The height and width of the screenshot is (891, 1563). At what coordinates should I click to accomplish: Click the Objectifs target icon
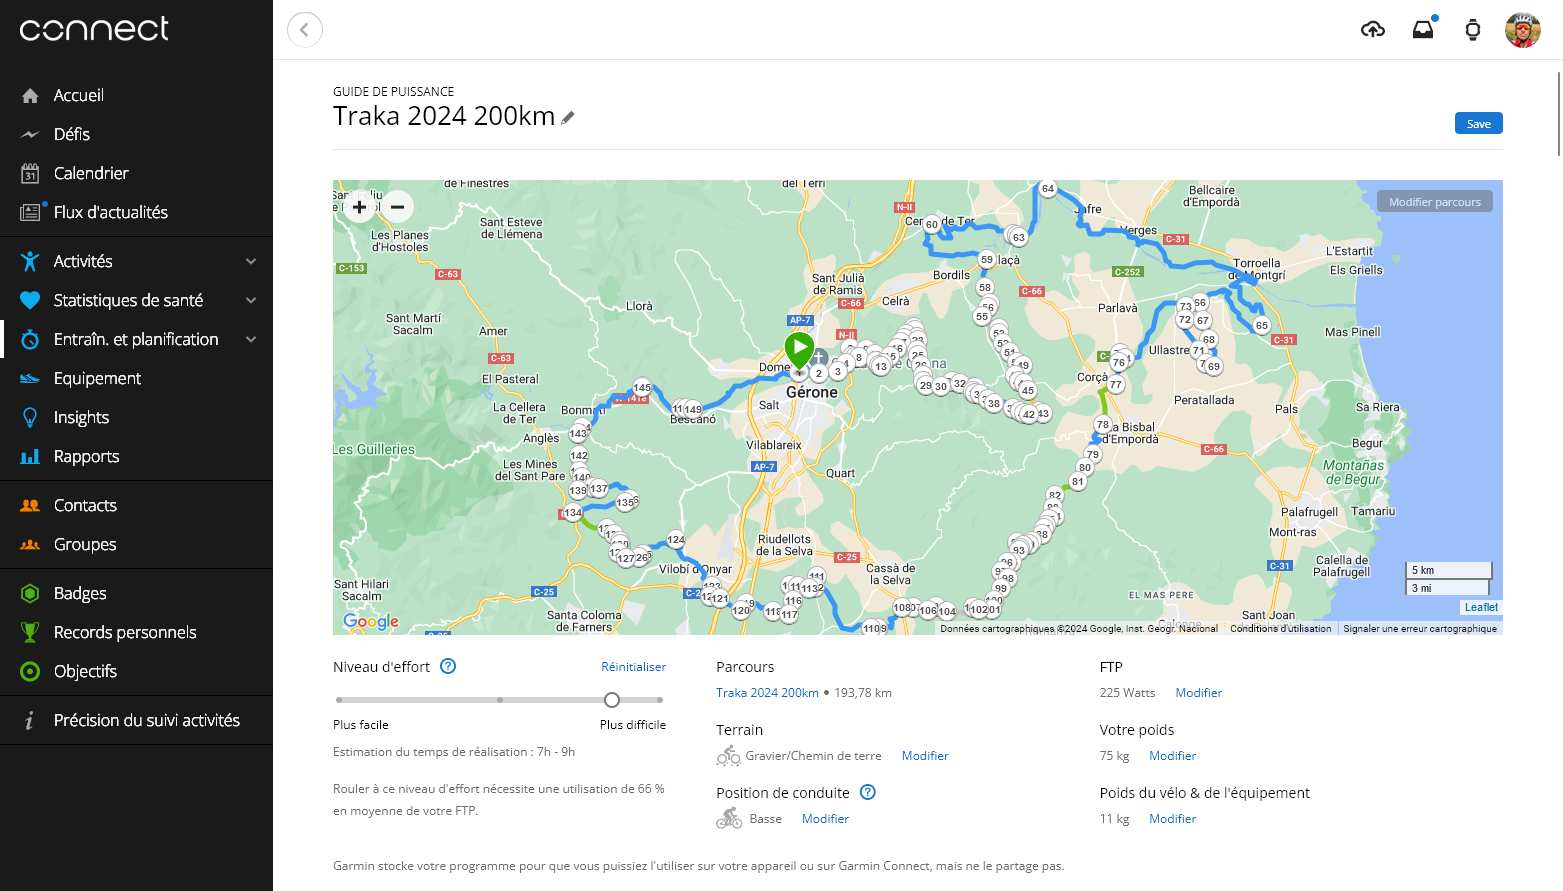click(30, 671)
